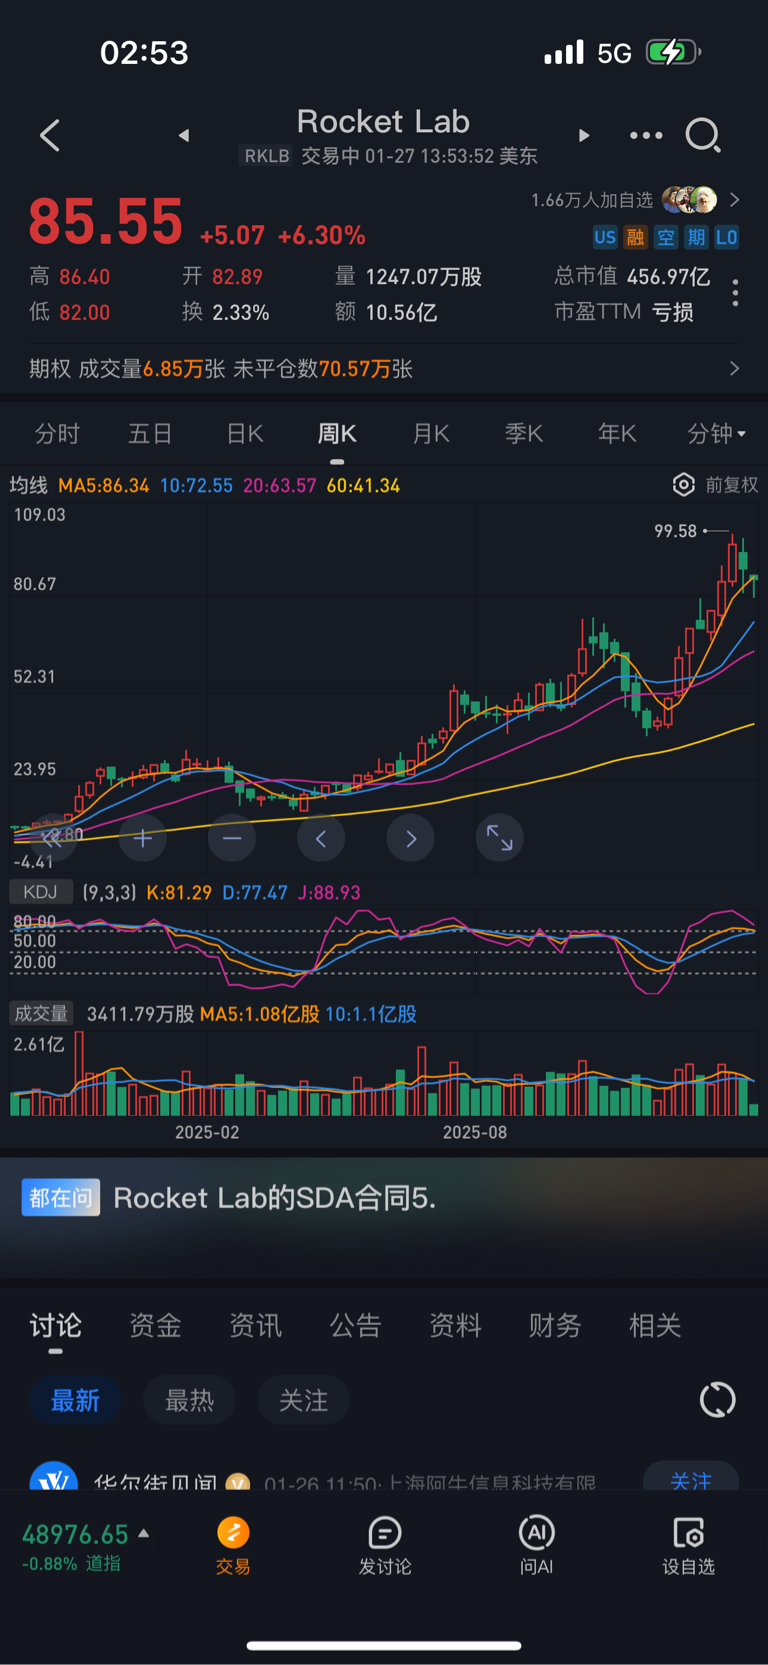Open the 1.66万人加自选 chevron
This screenshot has height=1665, width=768.
(x=735, y=200)
